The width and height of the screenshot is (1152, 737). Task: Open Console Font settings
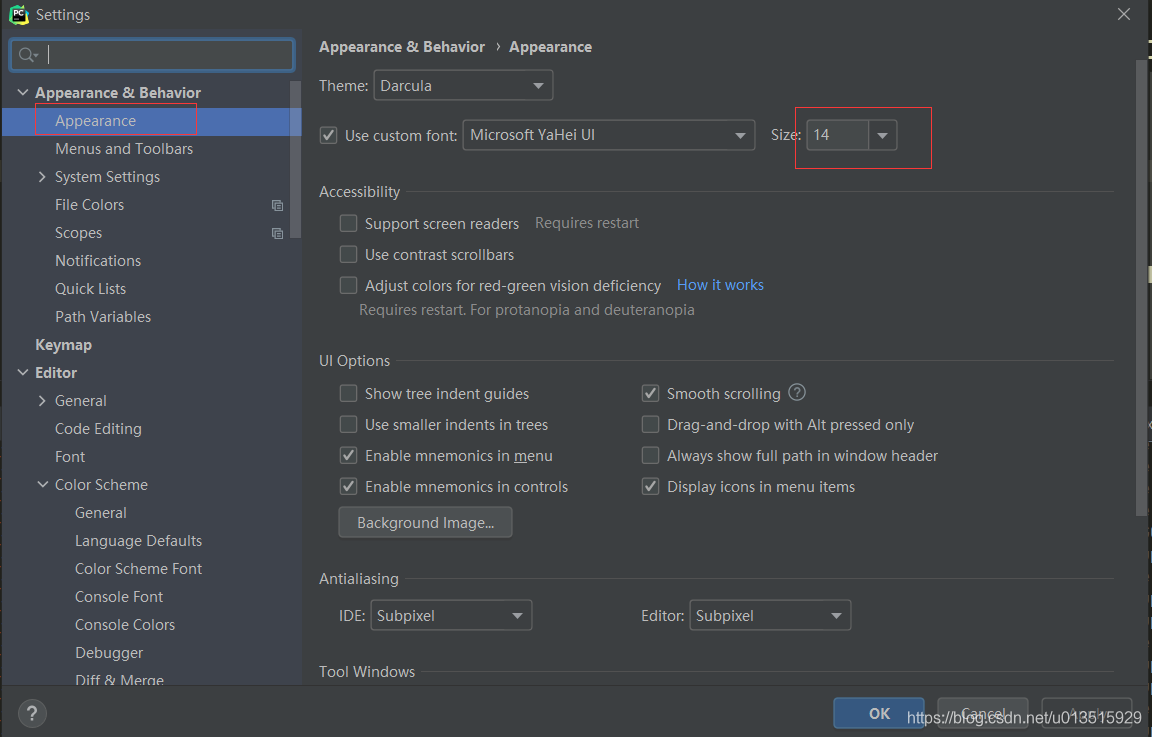[119, 597]
